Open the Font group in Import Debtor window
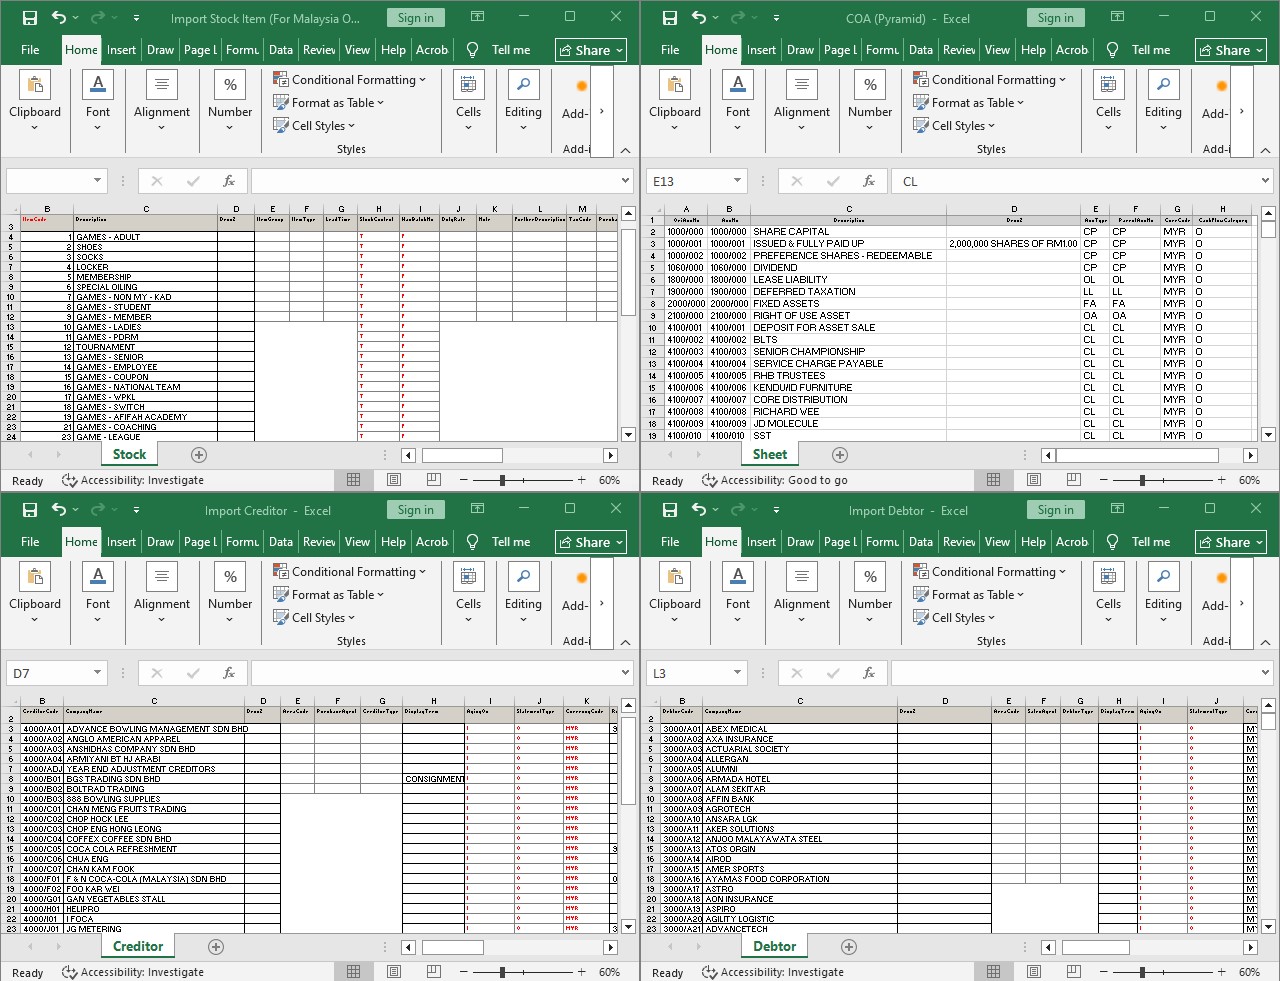Screen dimensions: 1280x981 click(738, 592)
